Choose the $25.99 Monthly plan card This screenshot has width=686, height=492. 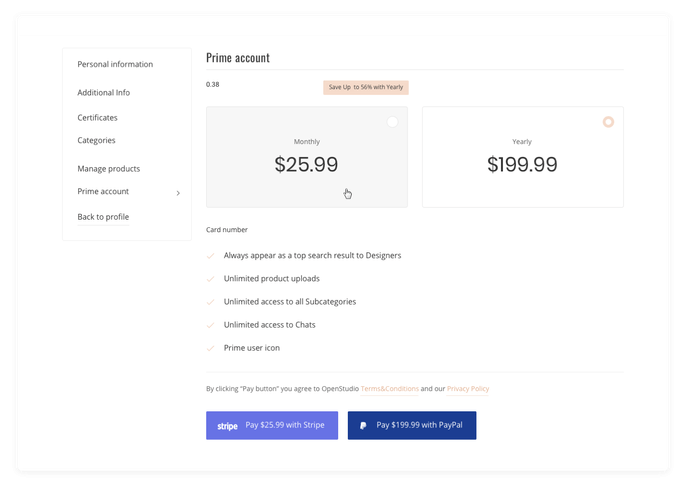click(307, 157)
